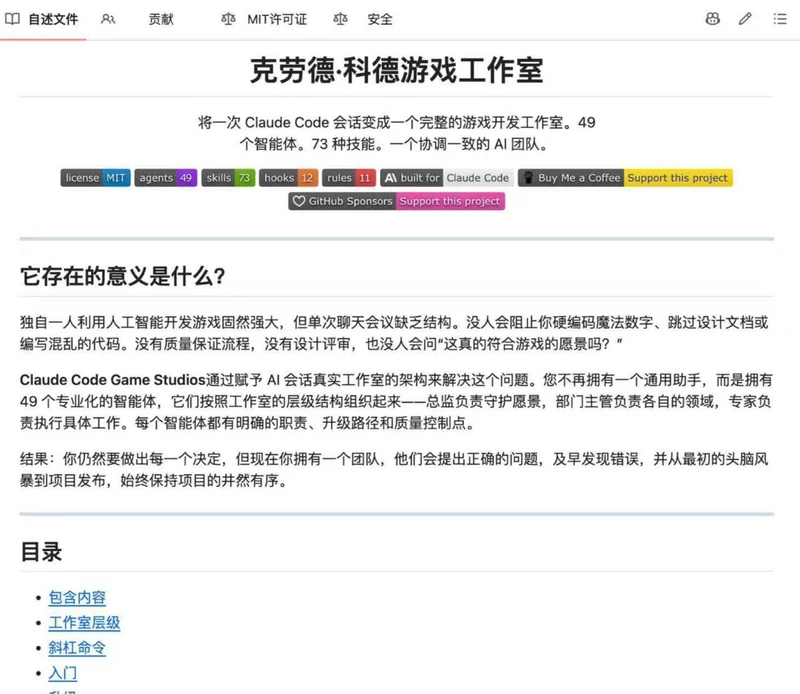800x694 pixels.
Task: Open the Copilot icon in header
Action: click(712, 19)
